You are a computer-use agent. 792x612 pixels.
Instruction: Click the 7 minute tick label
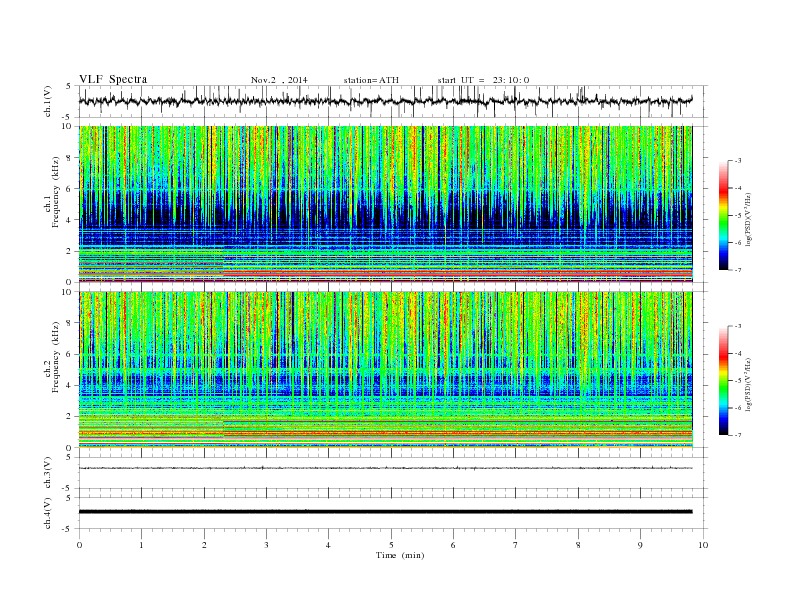516,545
